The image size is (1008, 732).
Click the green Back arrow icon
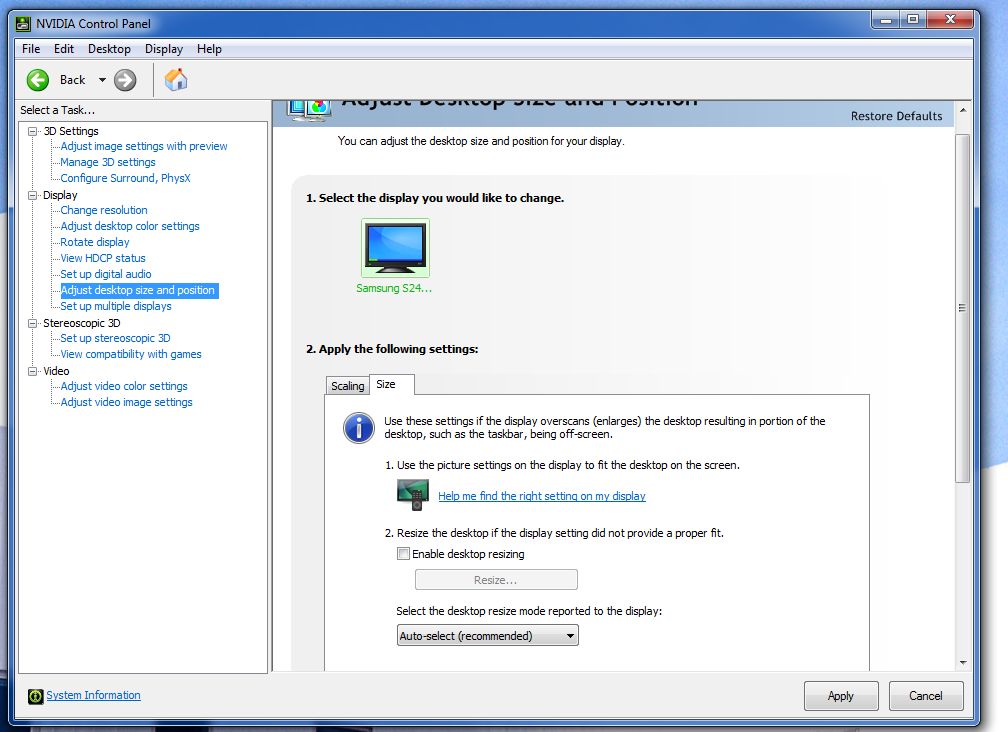[x=38, y=80]
